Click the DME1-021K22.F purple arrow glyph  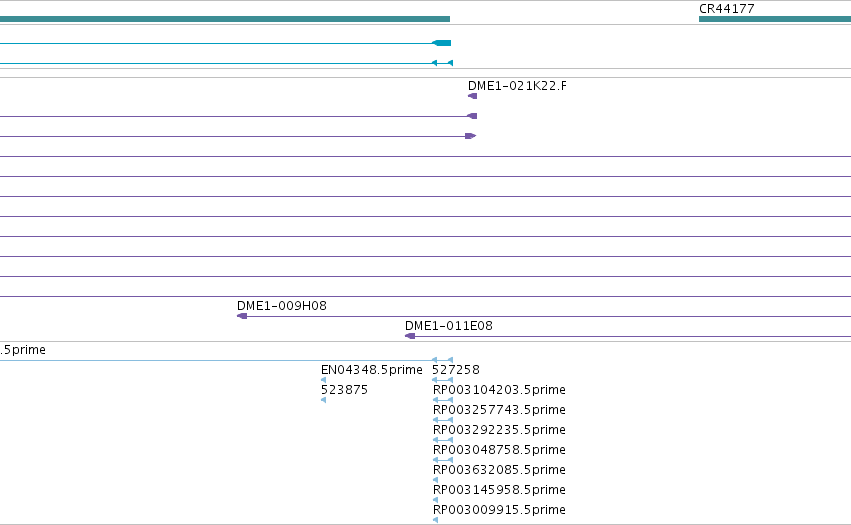pos(473,96)
